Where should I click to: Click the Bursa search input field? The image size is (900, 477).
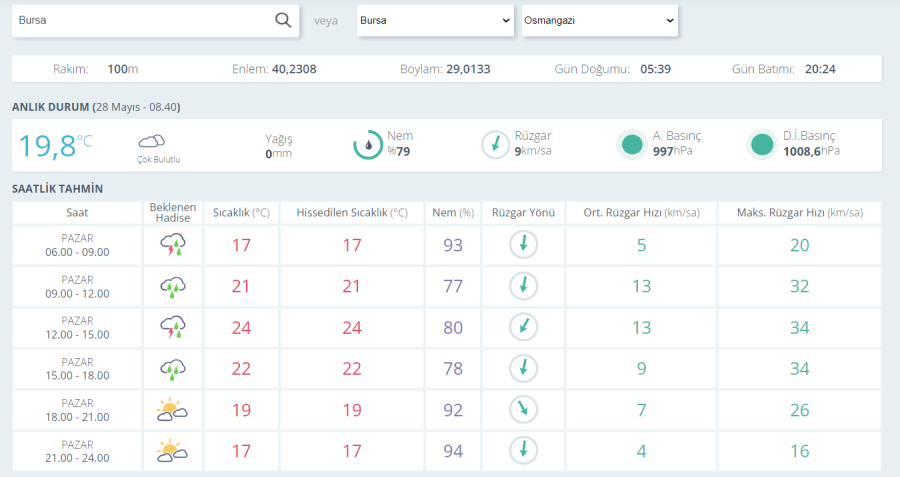pos(140,20)
